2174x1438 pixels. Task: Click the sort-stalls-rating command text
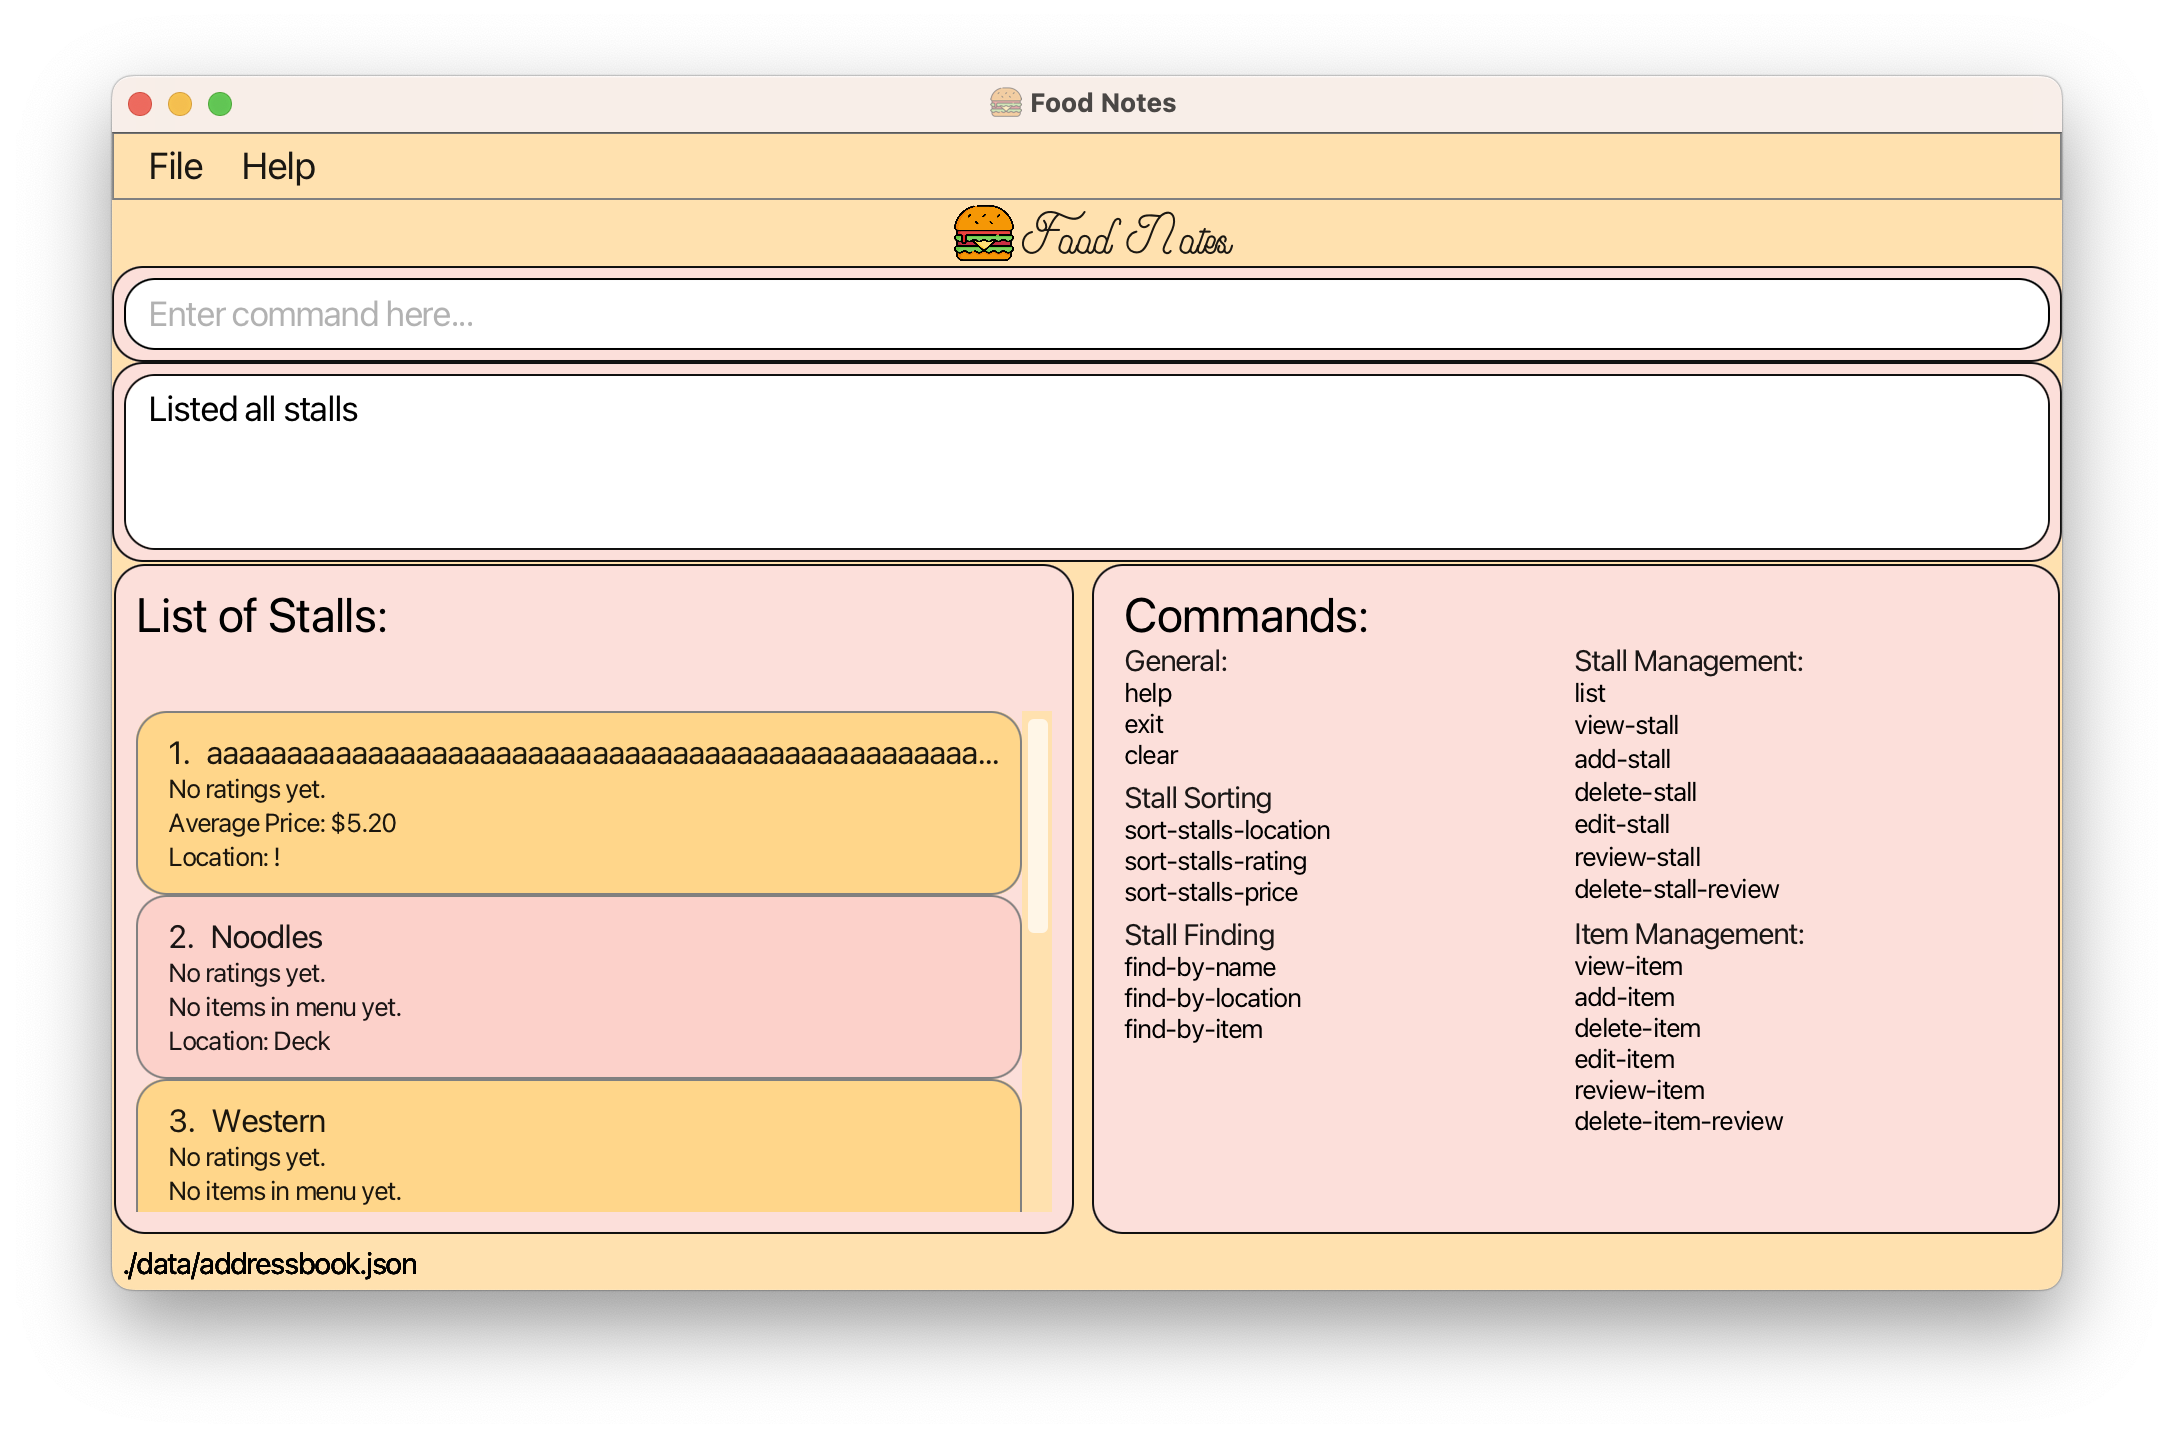point(1215,861)
